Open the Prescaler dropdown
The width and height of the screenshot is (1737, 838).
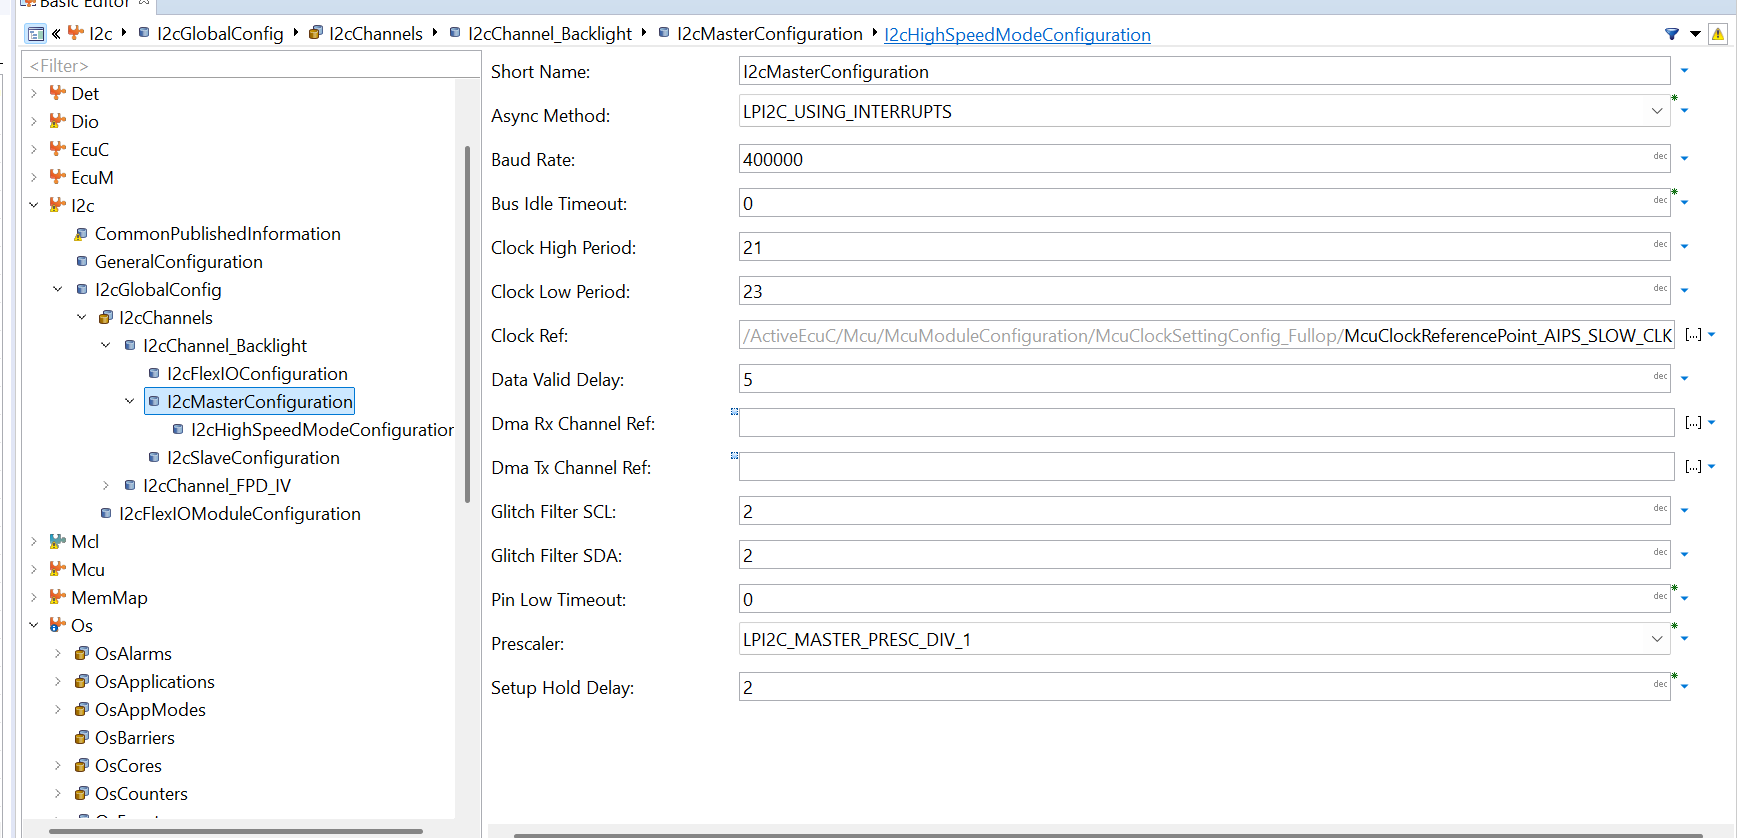tap(1657, 639)
